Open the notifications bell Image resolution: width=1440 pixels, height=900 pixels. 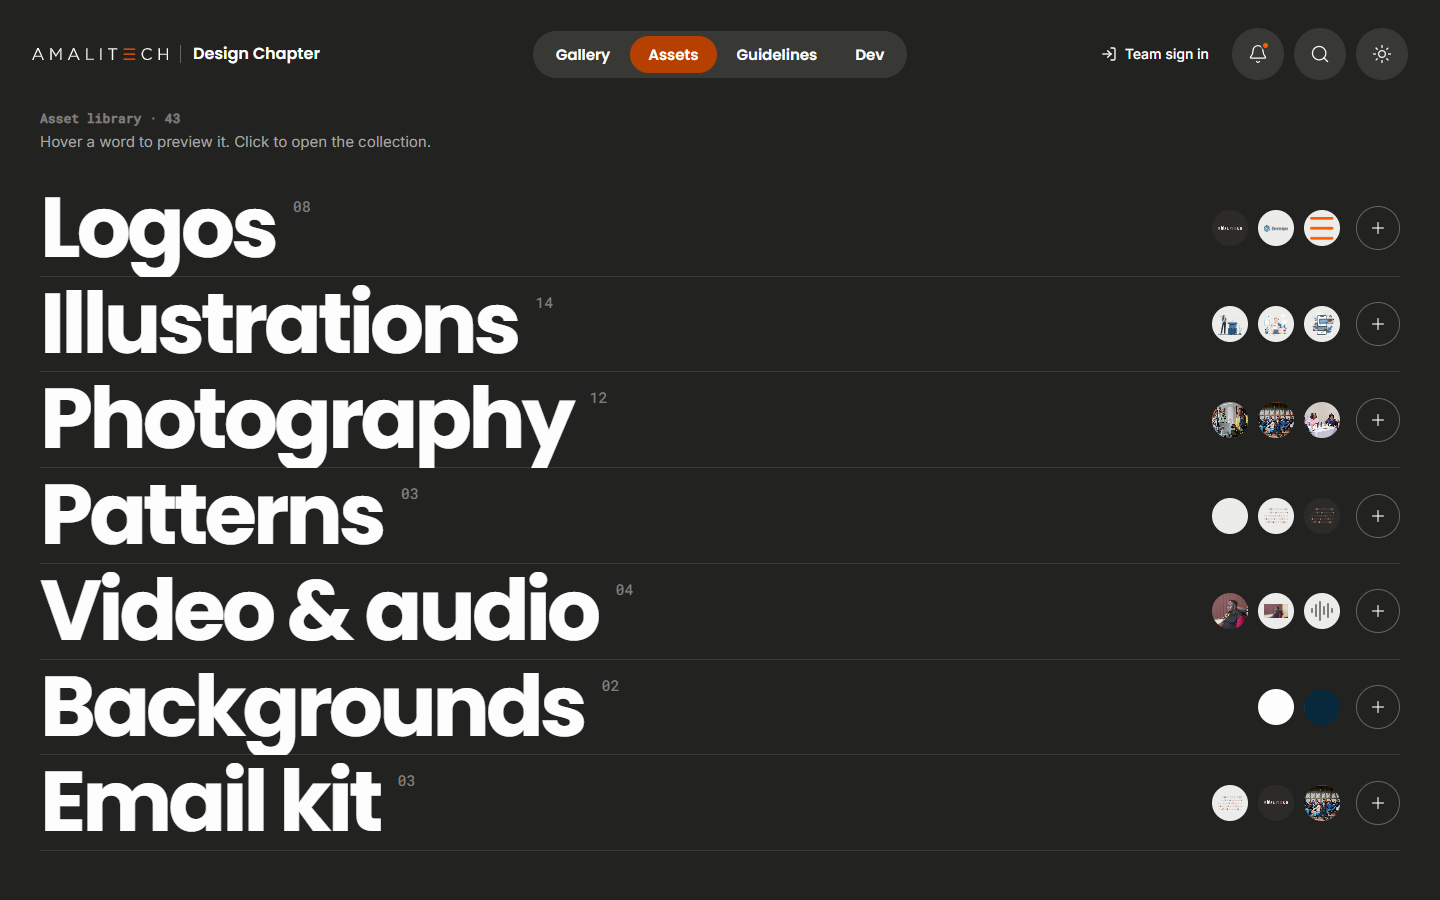point(1258,54)
